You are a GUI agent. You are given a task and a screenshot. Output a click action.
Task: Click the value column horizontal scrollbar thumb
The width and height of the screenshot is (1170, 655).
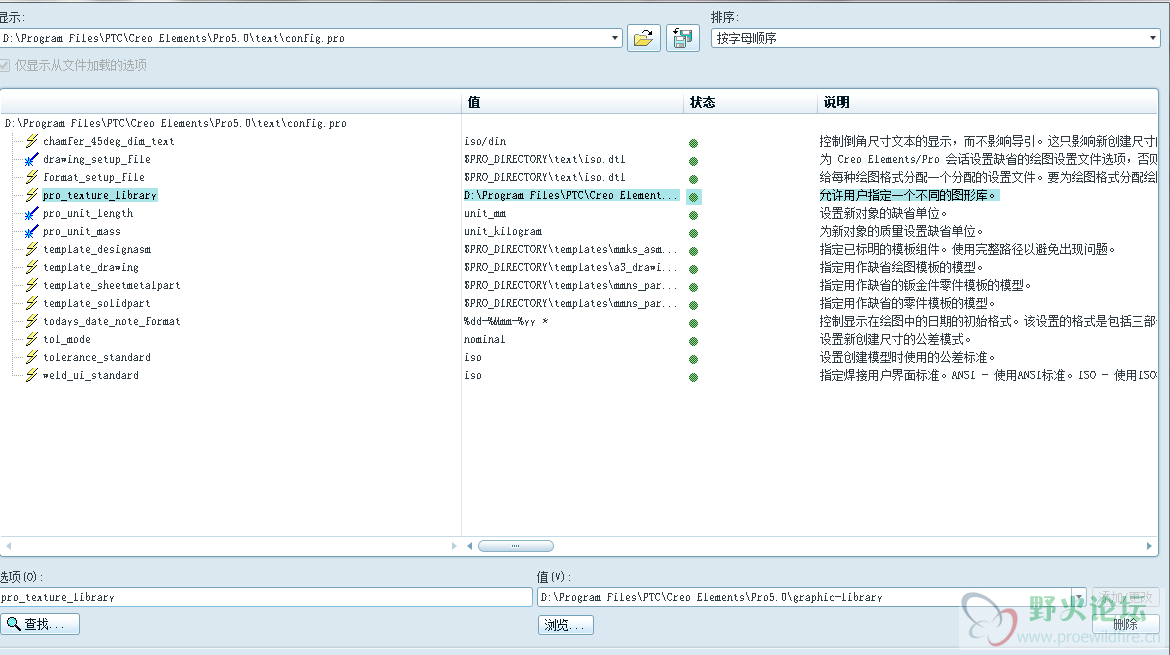(x=516, y=546)
